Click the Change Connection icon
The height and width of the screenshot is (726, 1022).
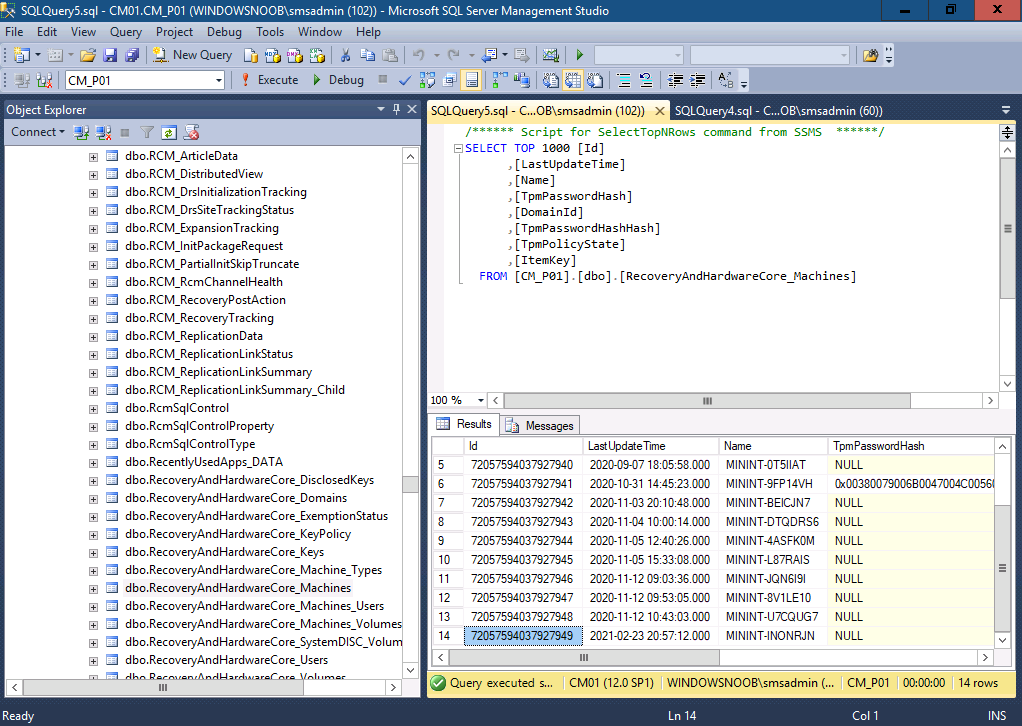pos(44,80)
